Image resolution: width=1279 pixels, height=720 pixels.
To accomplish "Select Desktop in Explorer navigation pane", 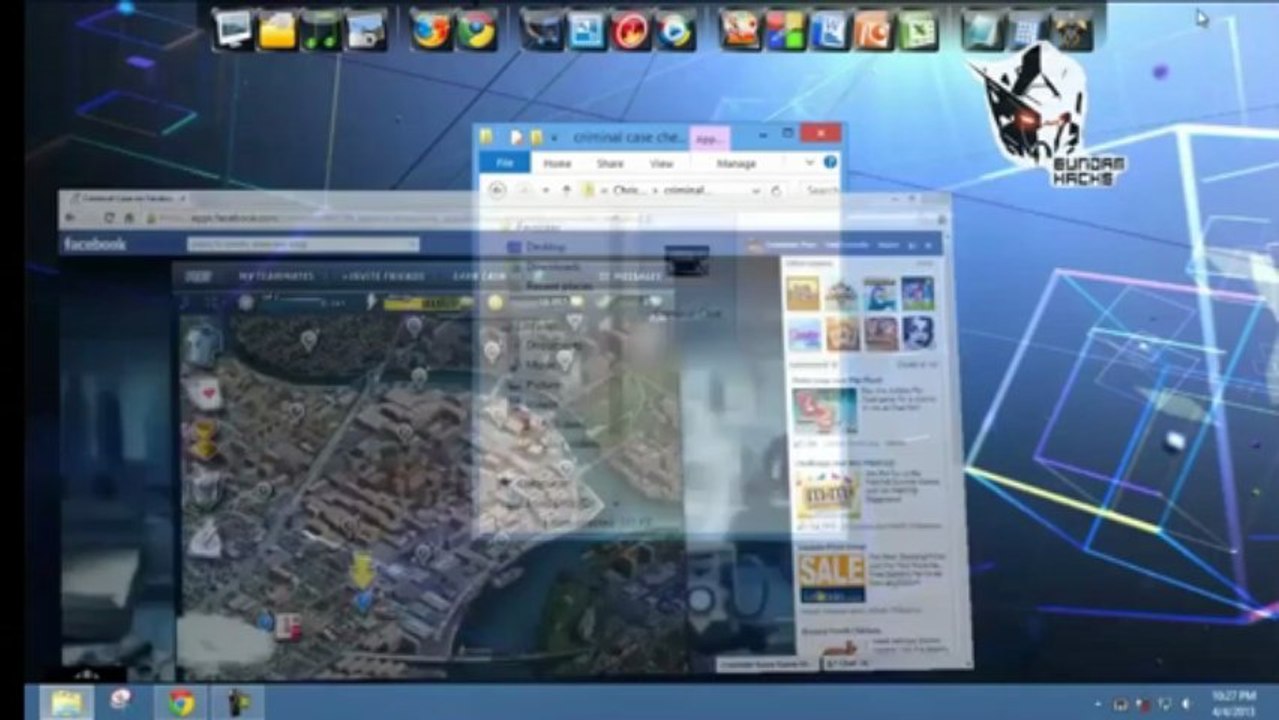I will click(x=545, y=246).
